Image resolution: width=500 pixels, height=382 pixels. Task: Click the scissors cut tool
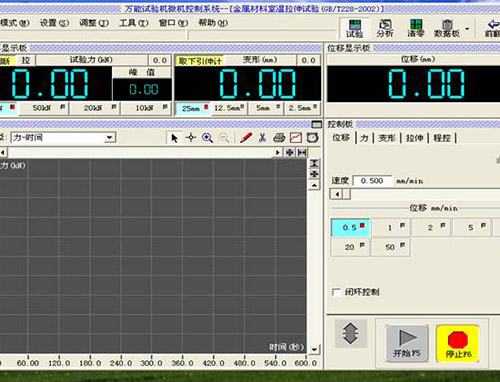point(263,138)
